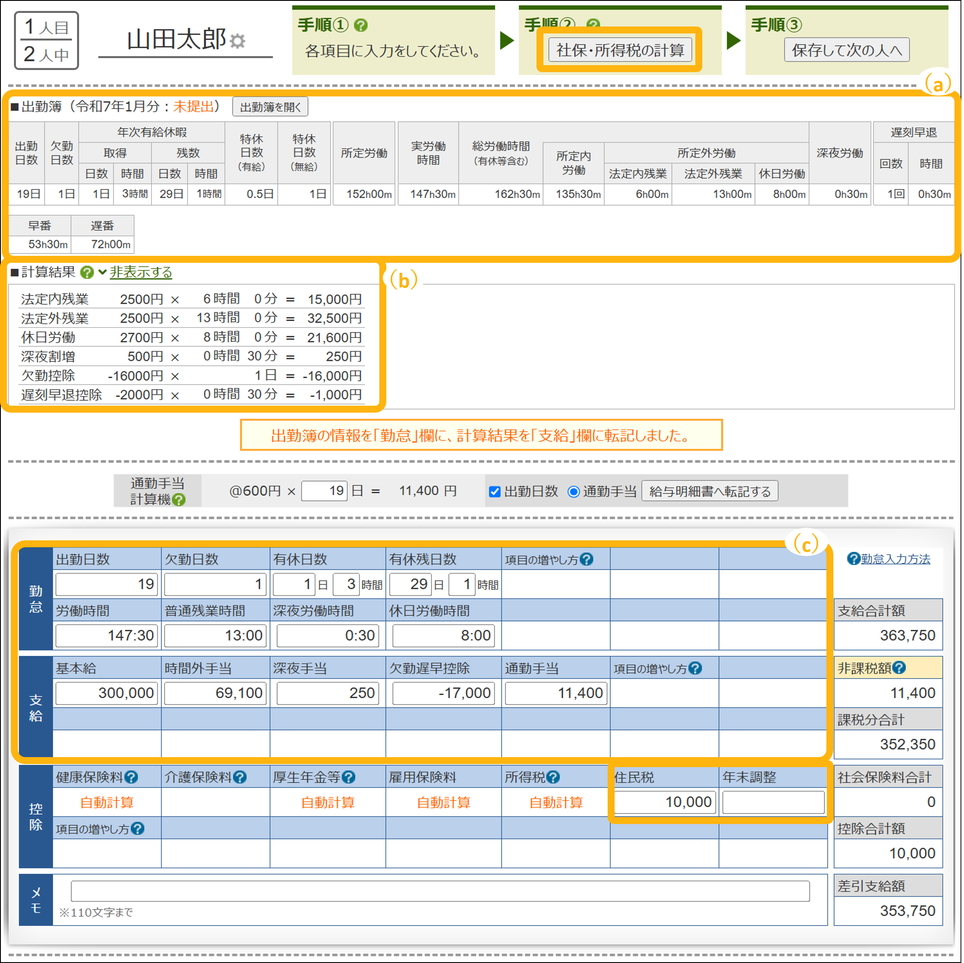Open the 非課税額 help icon
Image resolution: width=964 pixels, height=963 pixels.
(899, 669)
